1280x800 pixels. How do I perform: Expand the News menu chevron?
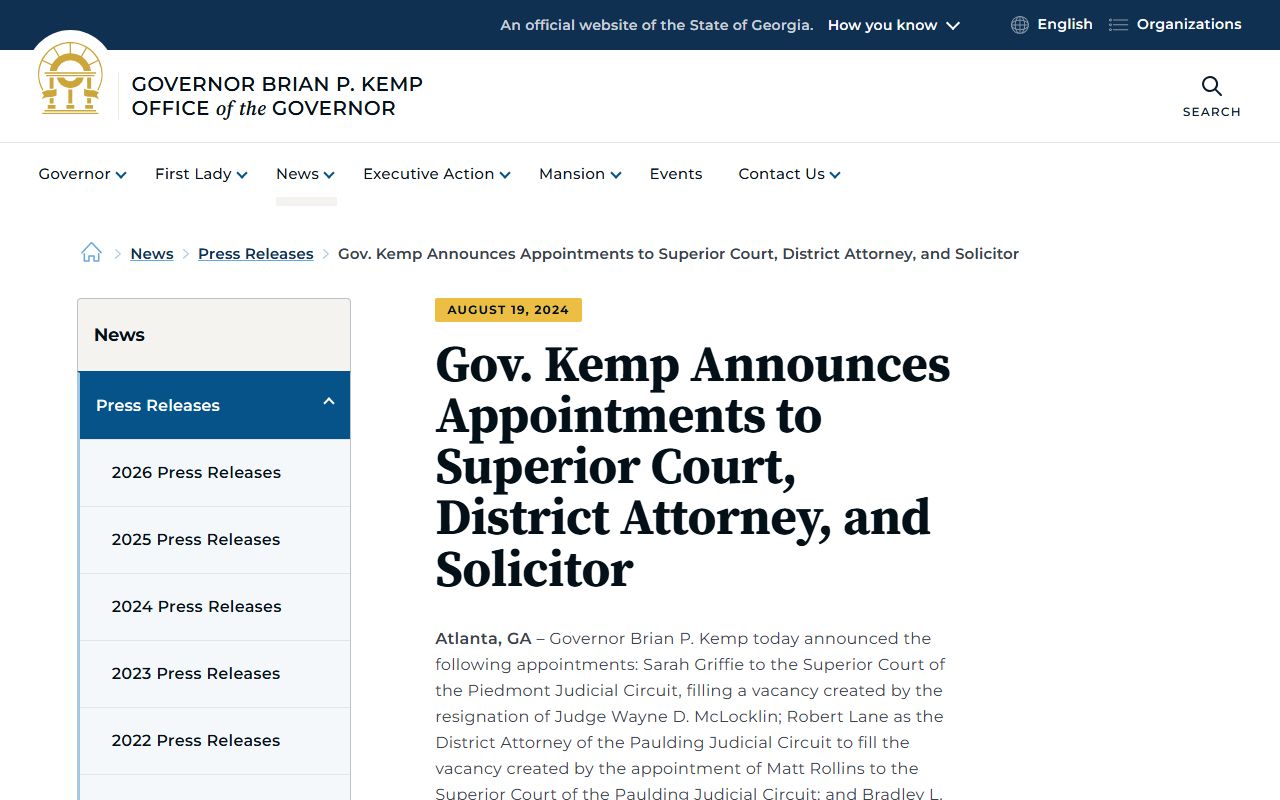point(329,175)
